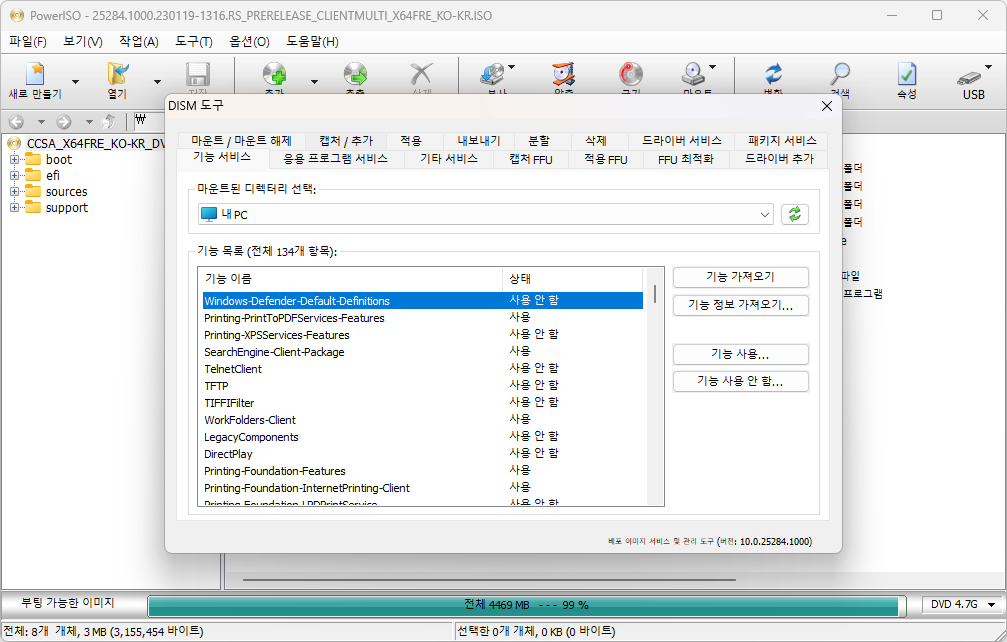Click the 기능 사용 안 함... button
The width and height of the screenshot is (1007, 642).
[x=740, y=381]
